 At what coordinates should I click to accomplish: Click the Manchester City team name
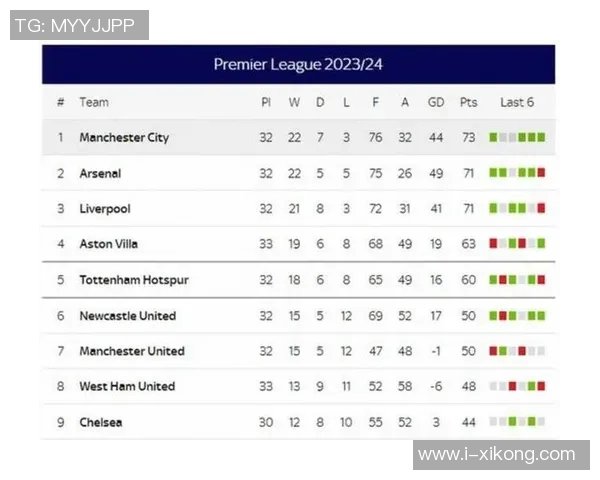click(x=124, y=138)
